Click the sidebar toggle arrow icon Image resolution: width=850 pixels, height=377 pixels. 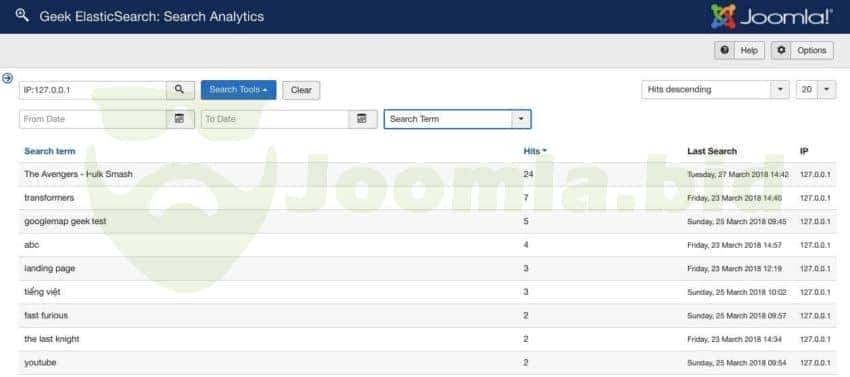[x=8, y=78]
